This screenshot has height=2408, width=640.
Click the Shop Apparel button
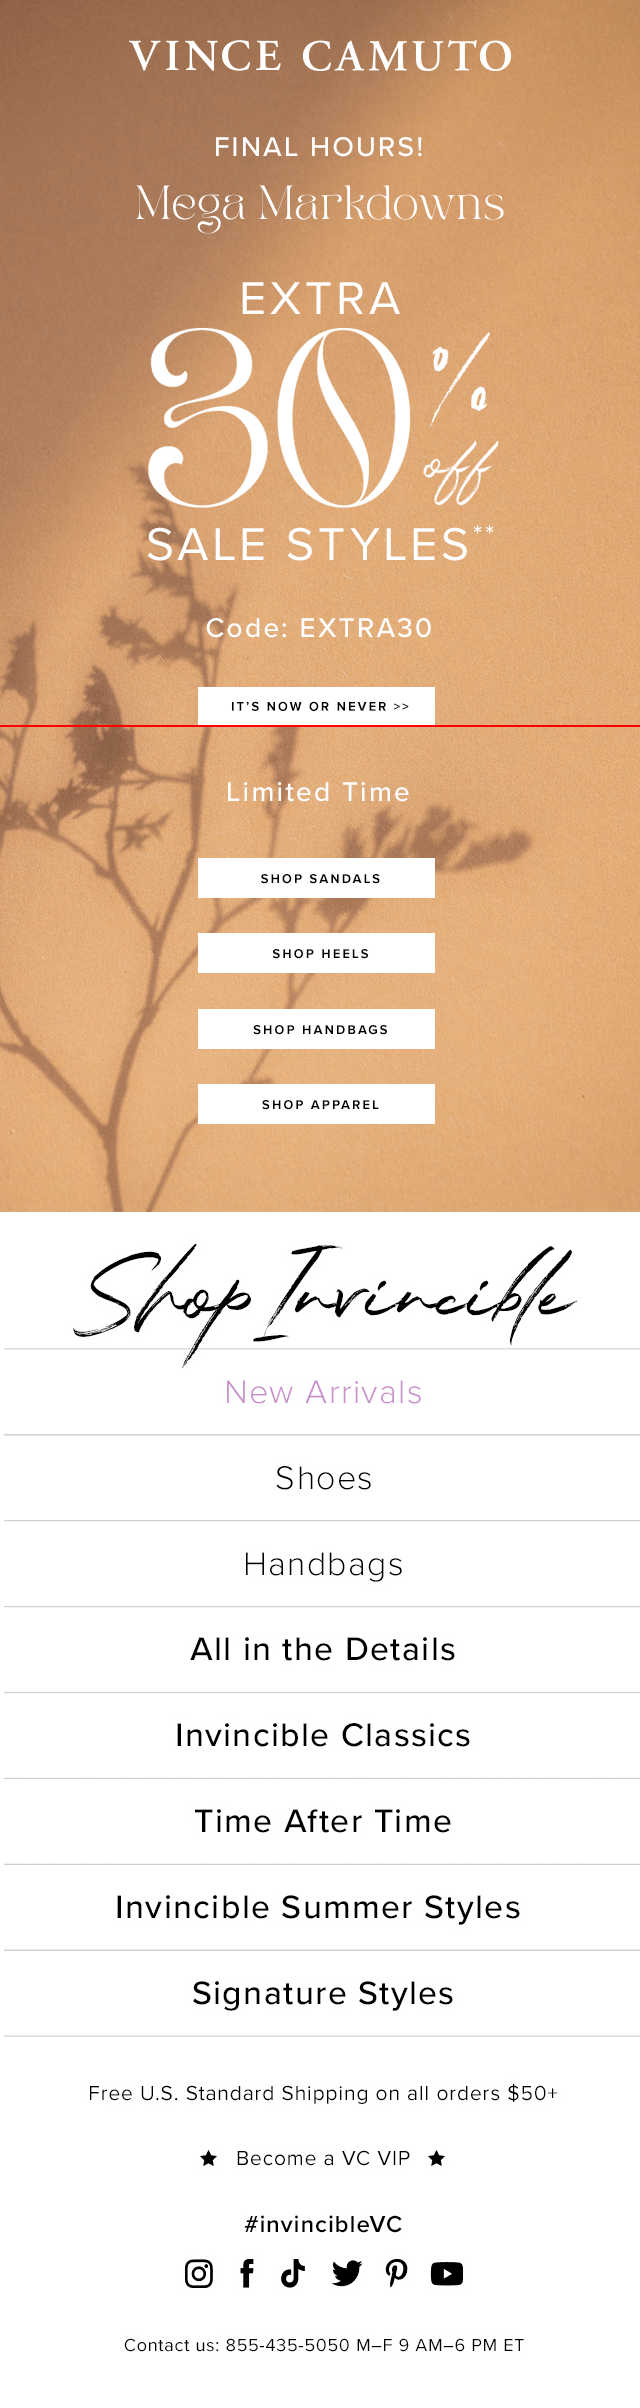316,1104
